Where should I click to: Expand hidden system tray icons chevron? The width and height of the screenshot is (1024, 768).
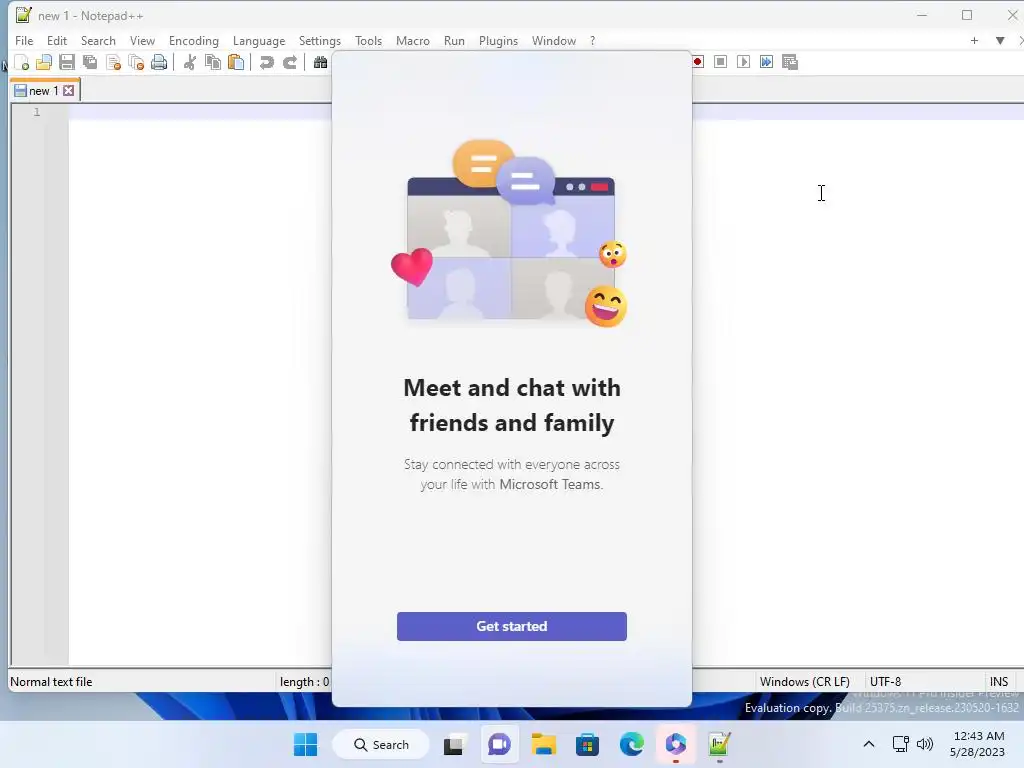point(869,744)
